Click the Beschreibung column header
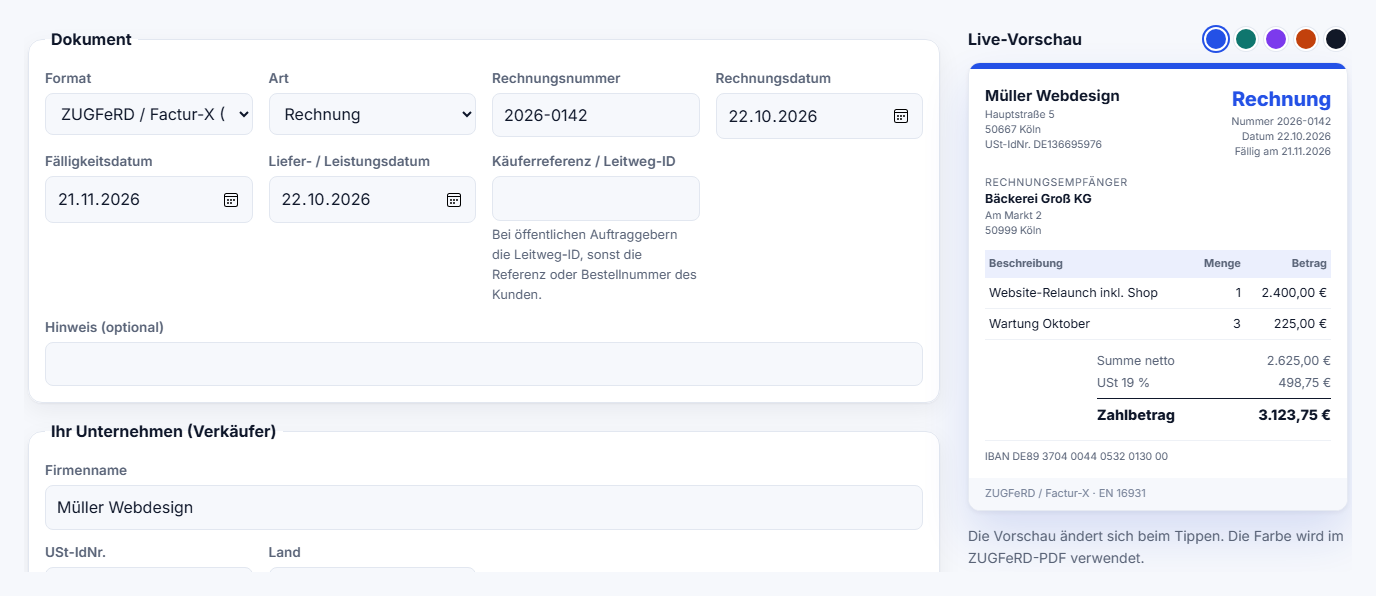 click(x=1026, y=263)
